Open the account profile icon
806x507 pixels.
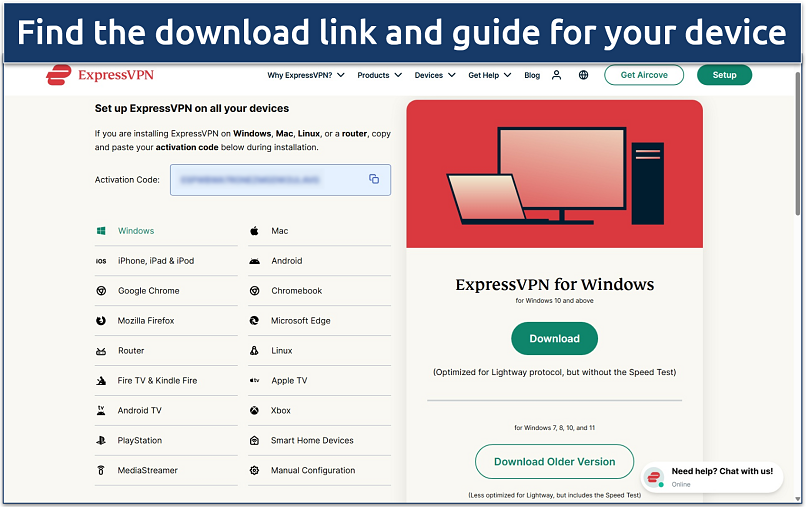tap(556, 75)
